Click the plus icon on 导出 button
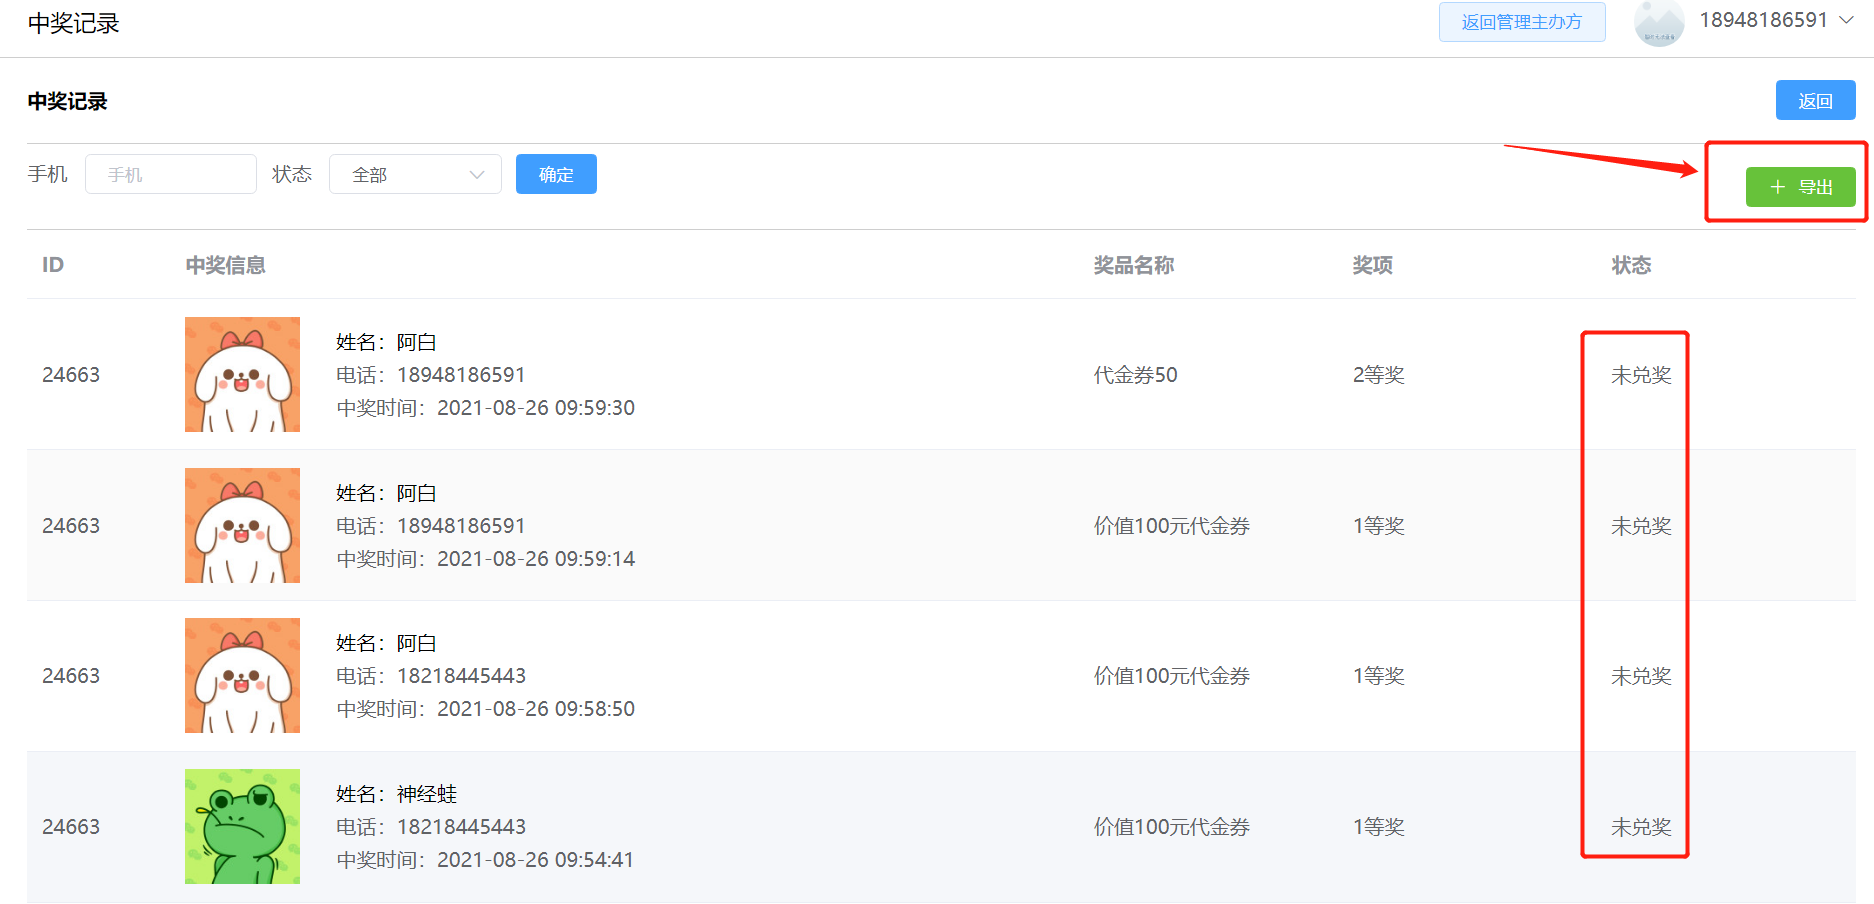This screenshot has width=1874, height=904. point(1777,187)
